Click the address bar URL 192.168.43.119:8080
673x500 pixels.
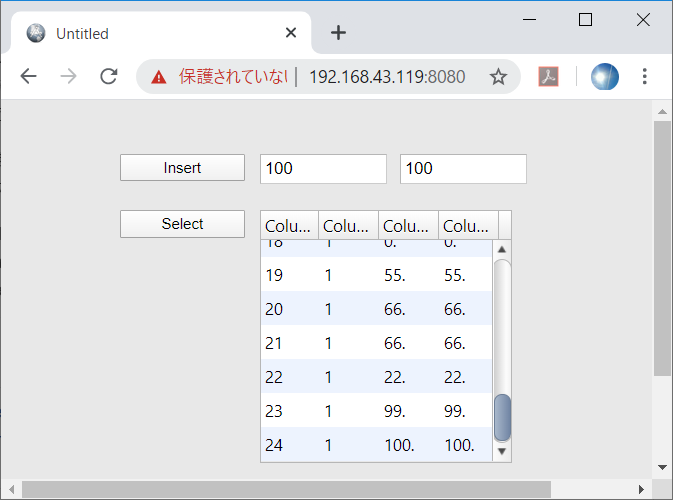(387, 77)
